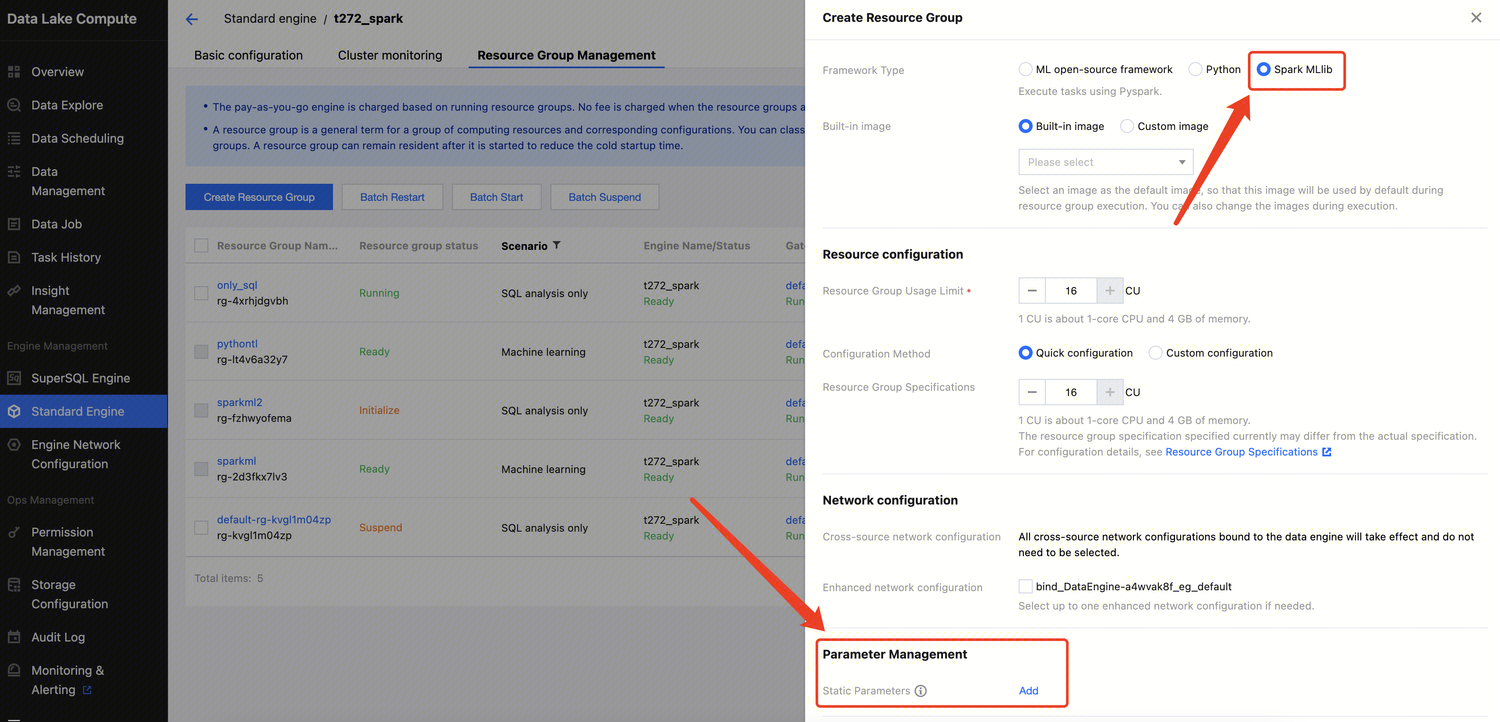Increase Resource Group Usage Limit with plus

pos(1110,291)
